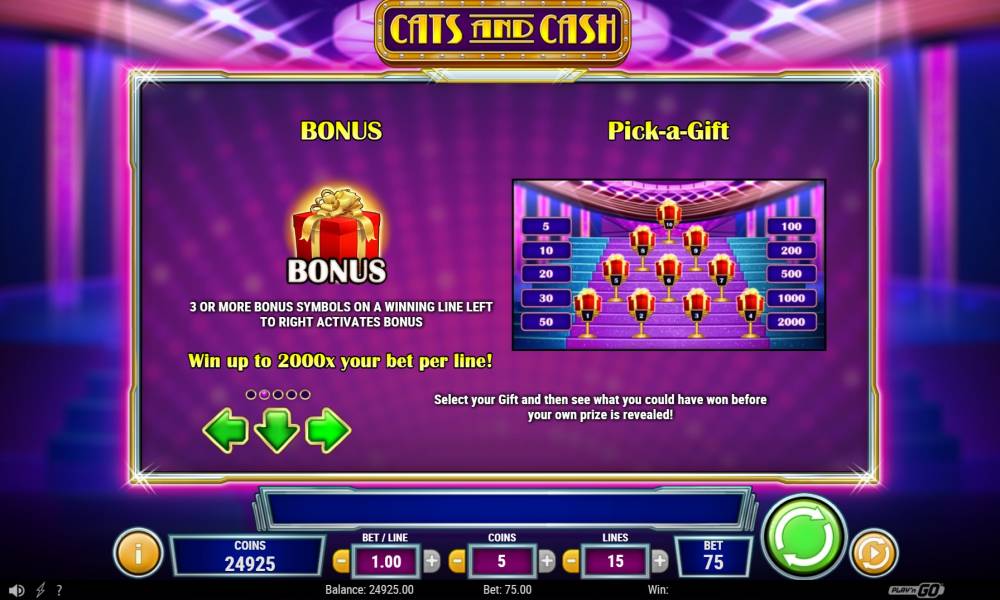Decrease the Coins value
The width and height of the screenshot is (1000, 600).
pyautogui.click(x=457, y=562)
